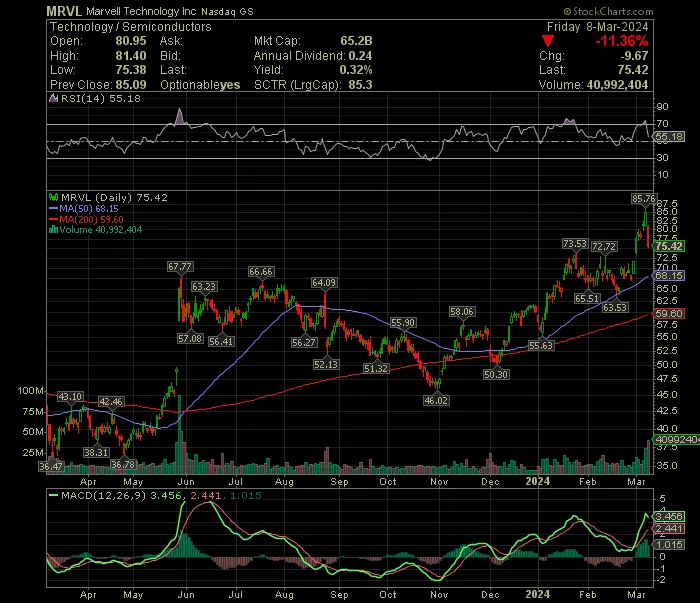
Task: Click the 58.06 price high label
Action: (462, 312)
